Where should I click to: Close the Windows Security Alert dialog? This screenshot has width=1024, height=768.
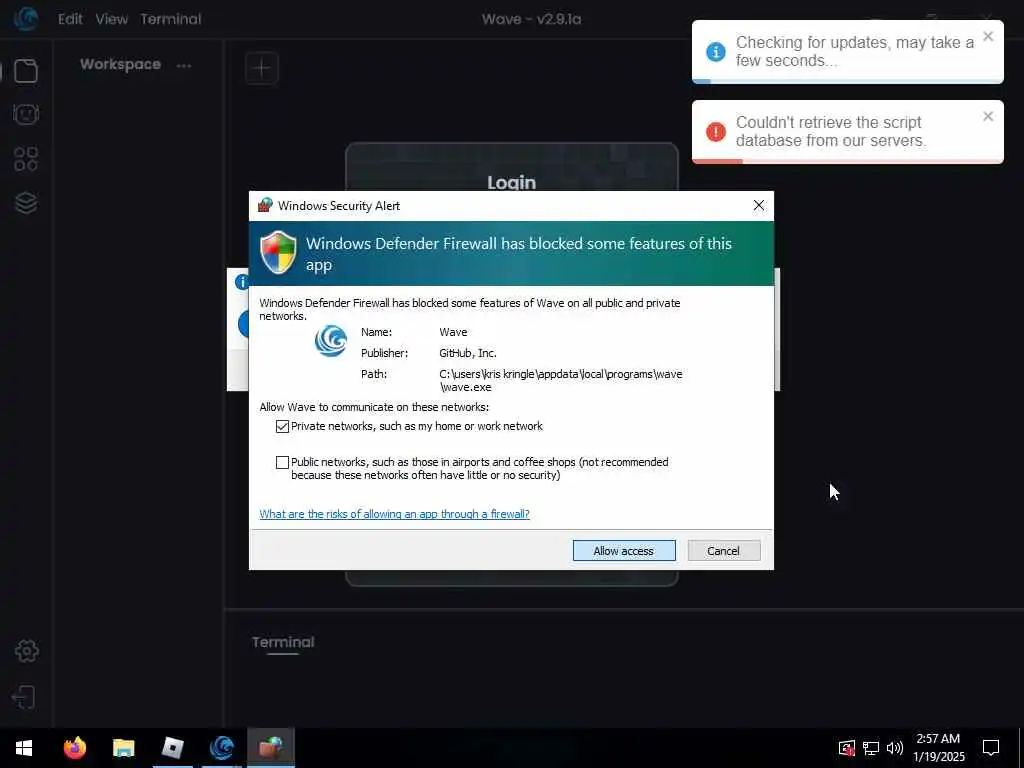pyautogui.click(x=759, y=205)
